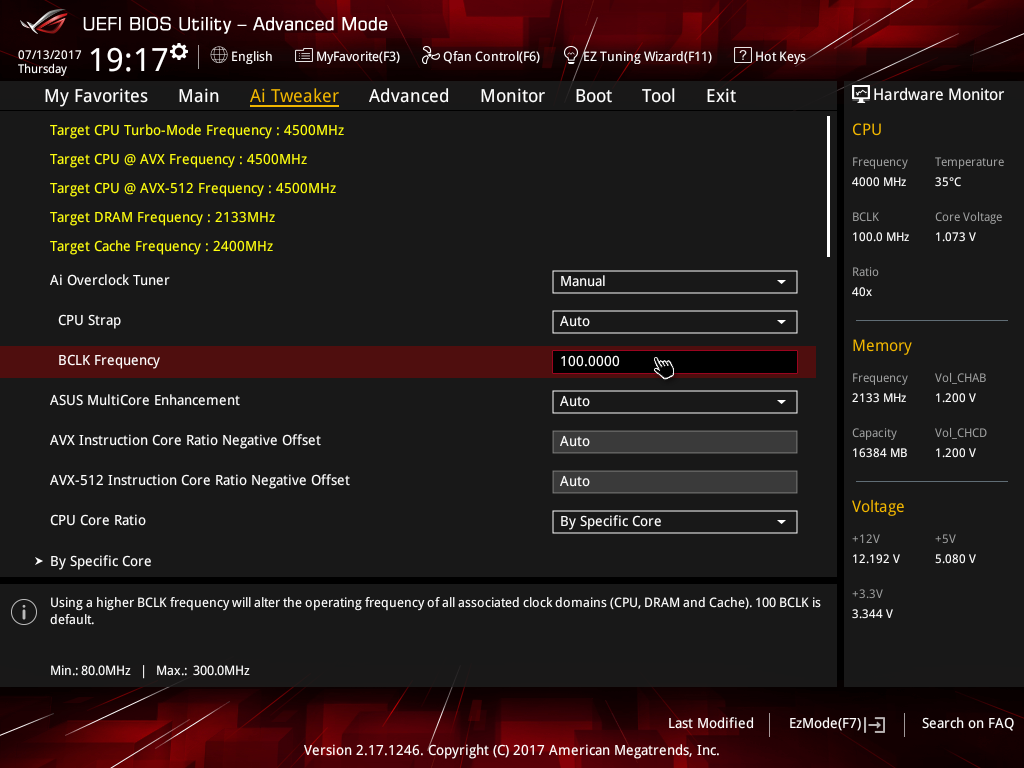The height and width of the screenshot is (768, 1024).
Task: Open Ai Overclock Tuner dropdown
Action: (x=675, y=281)
